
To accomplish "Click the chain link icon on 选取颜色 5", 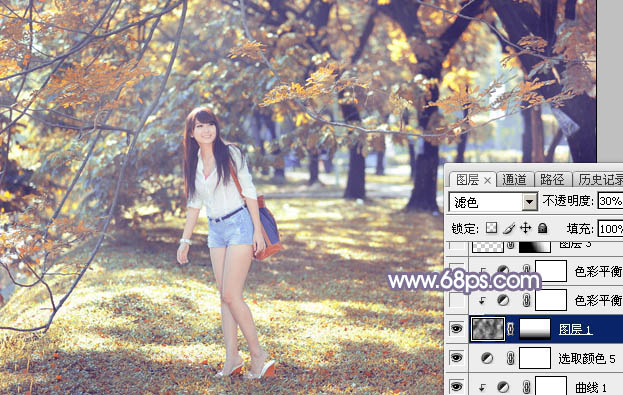I will (511, 358).
